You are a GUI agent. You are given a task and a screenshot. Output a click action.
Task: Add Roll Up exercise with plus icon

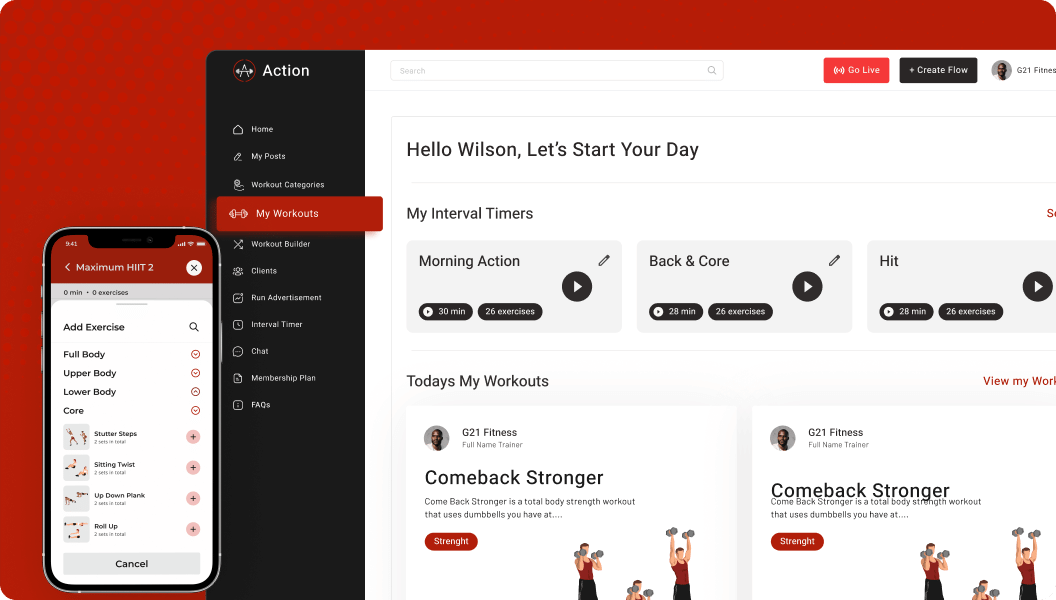pos(193,529)
